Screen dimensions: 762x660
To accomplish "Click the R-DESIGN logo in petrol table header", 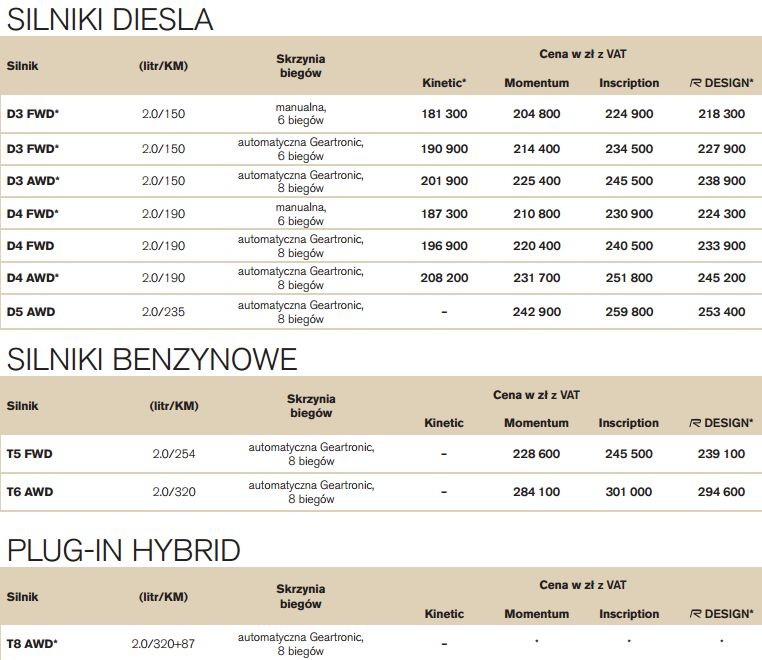I will click(x=696, y=423).
